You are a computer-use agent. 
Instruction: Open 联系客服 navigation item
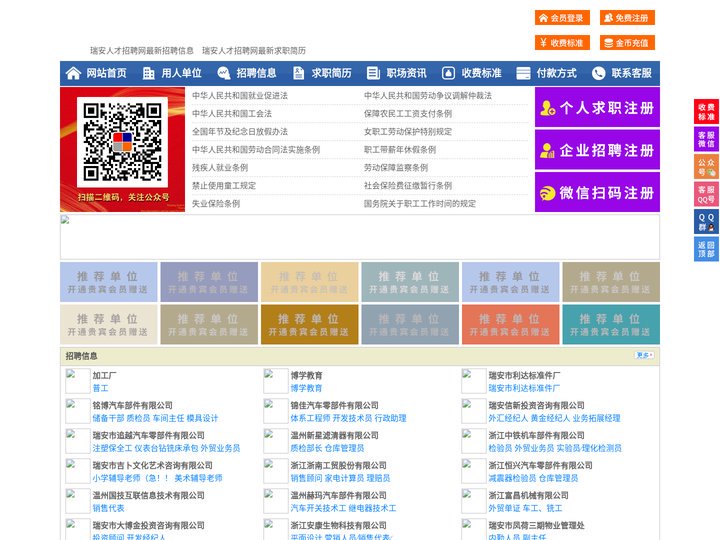pos(631,73)
